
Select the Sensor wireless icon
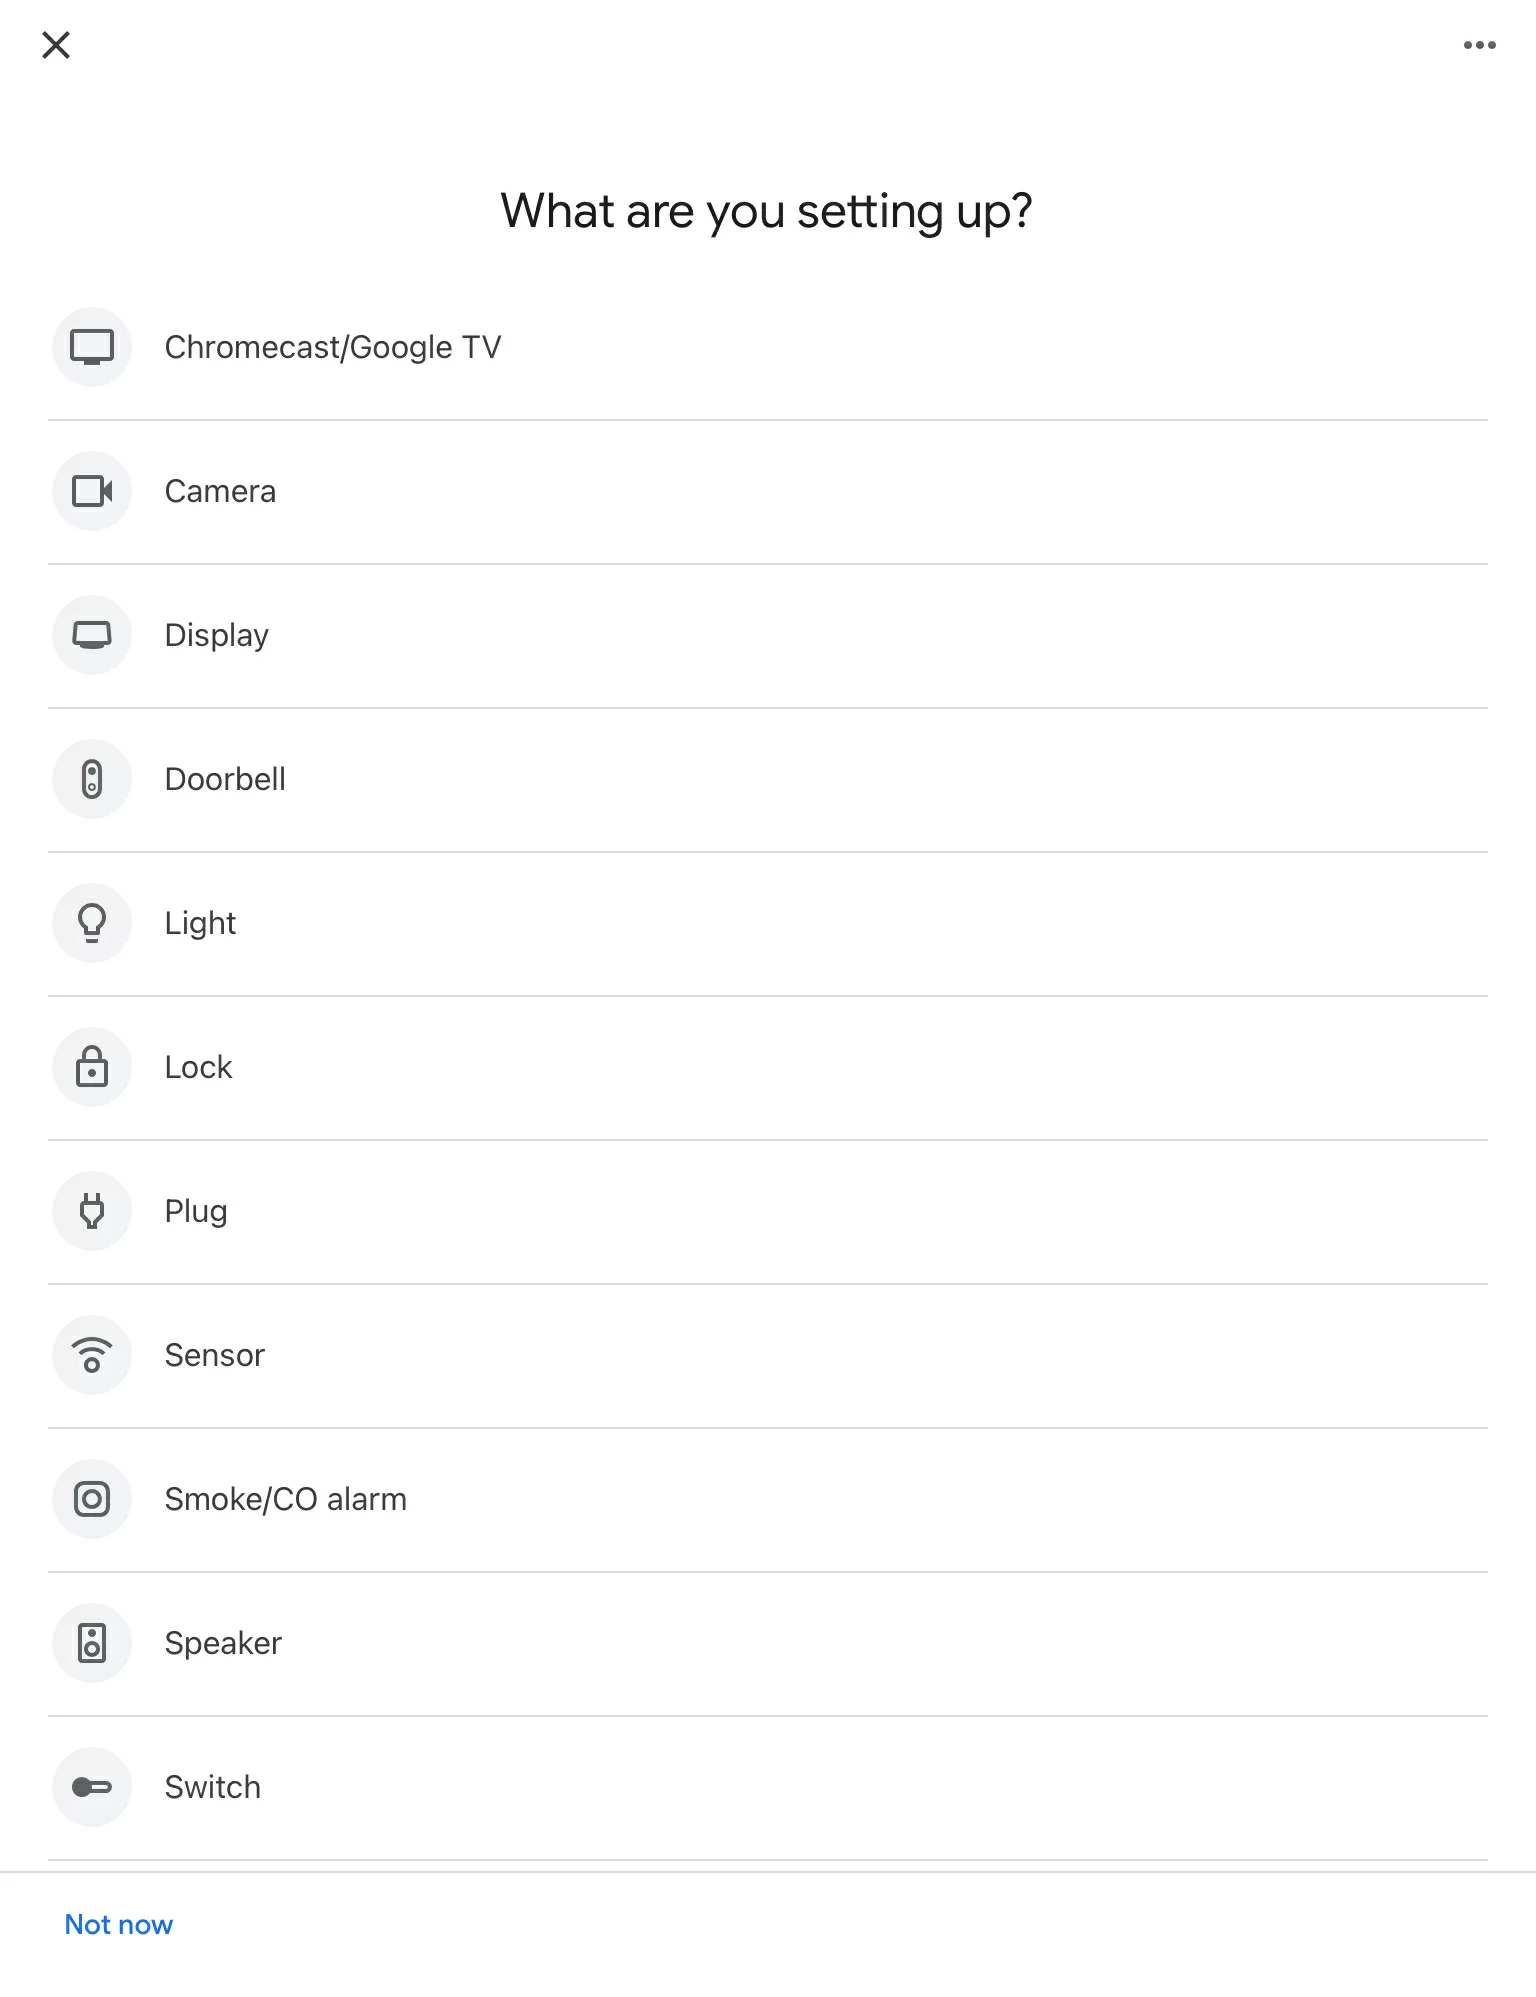(x=92, y=1355)
